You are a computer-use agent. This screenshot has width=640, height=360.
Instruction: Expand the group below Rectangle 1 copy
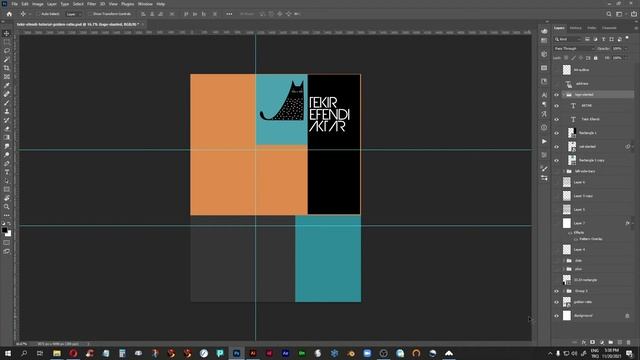(x=564, y=171)
